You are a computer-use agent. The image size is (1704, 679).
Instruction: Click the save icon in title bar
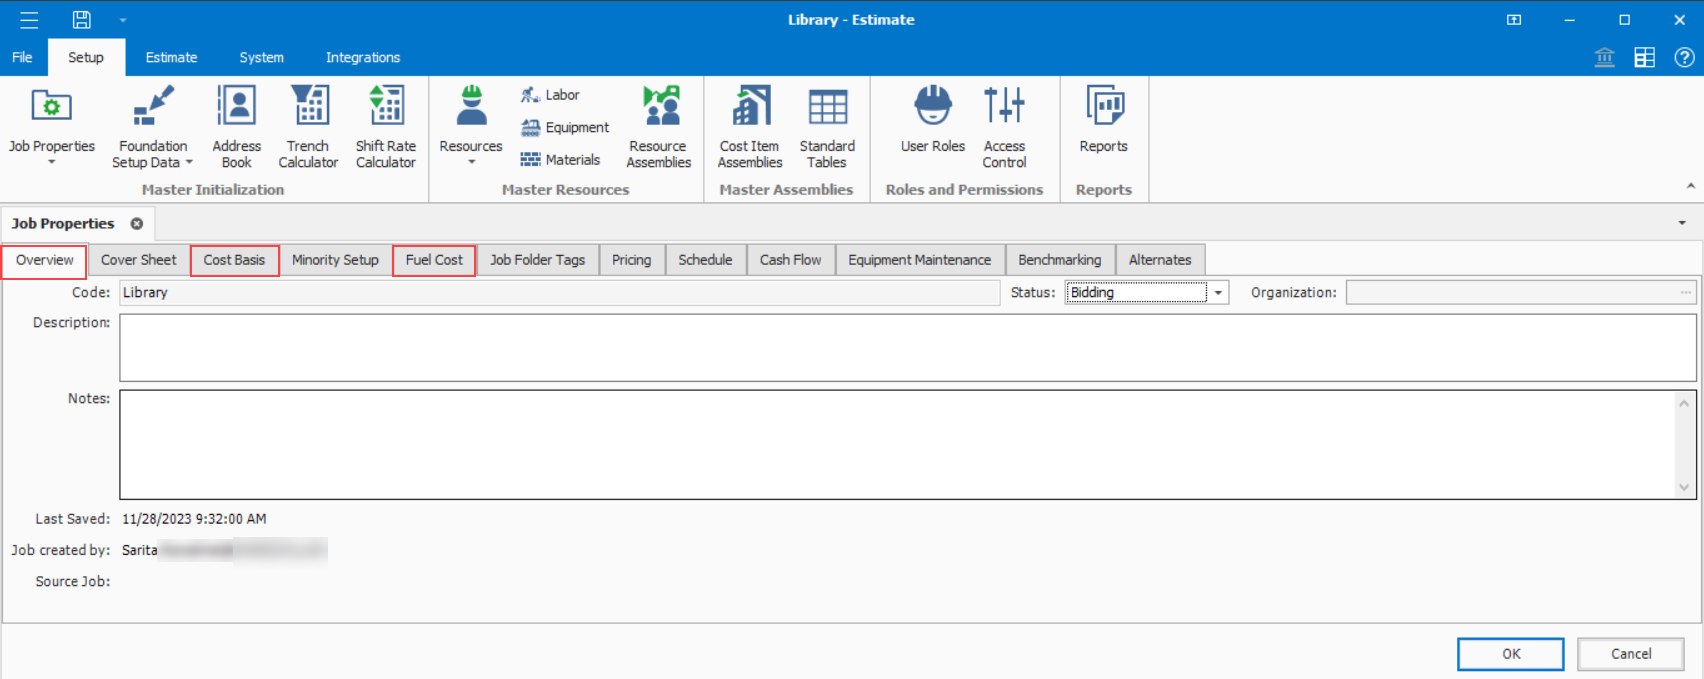pos(82,20)
